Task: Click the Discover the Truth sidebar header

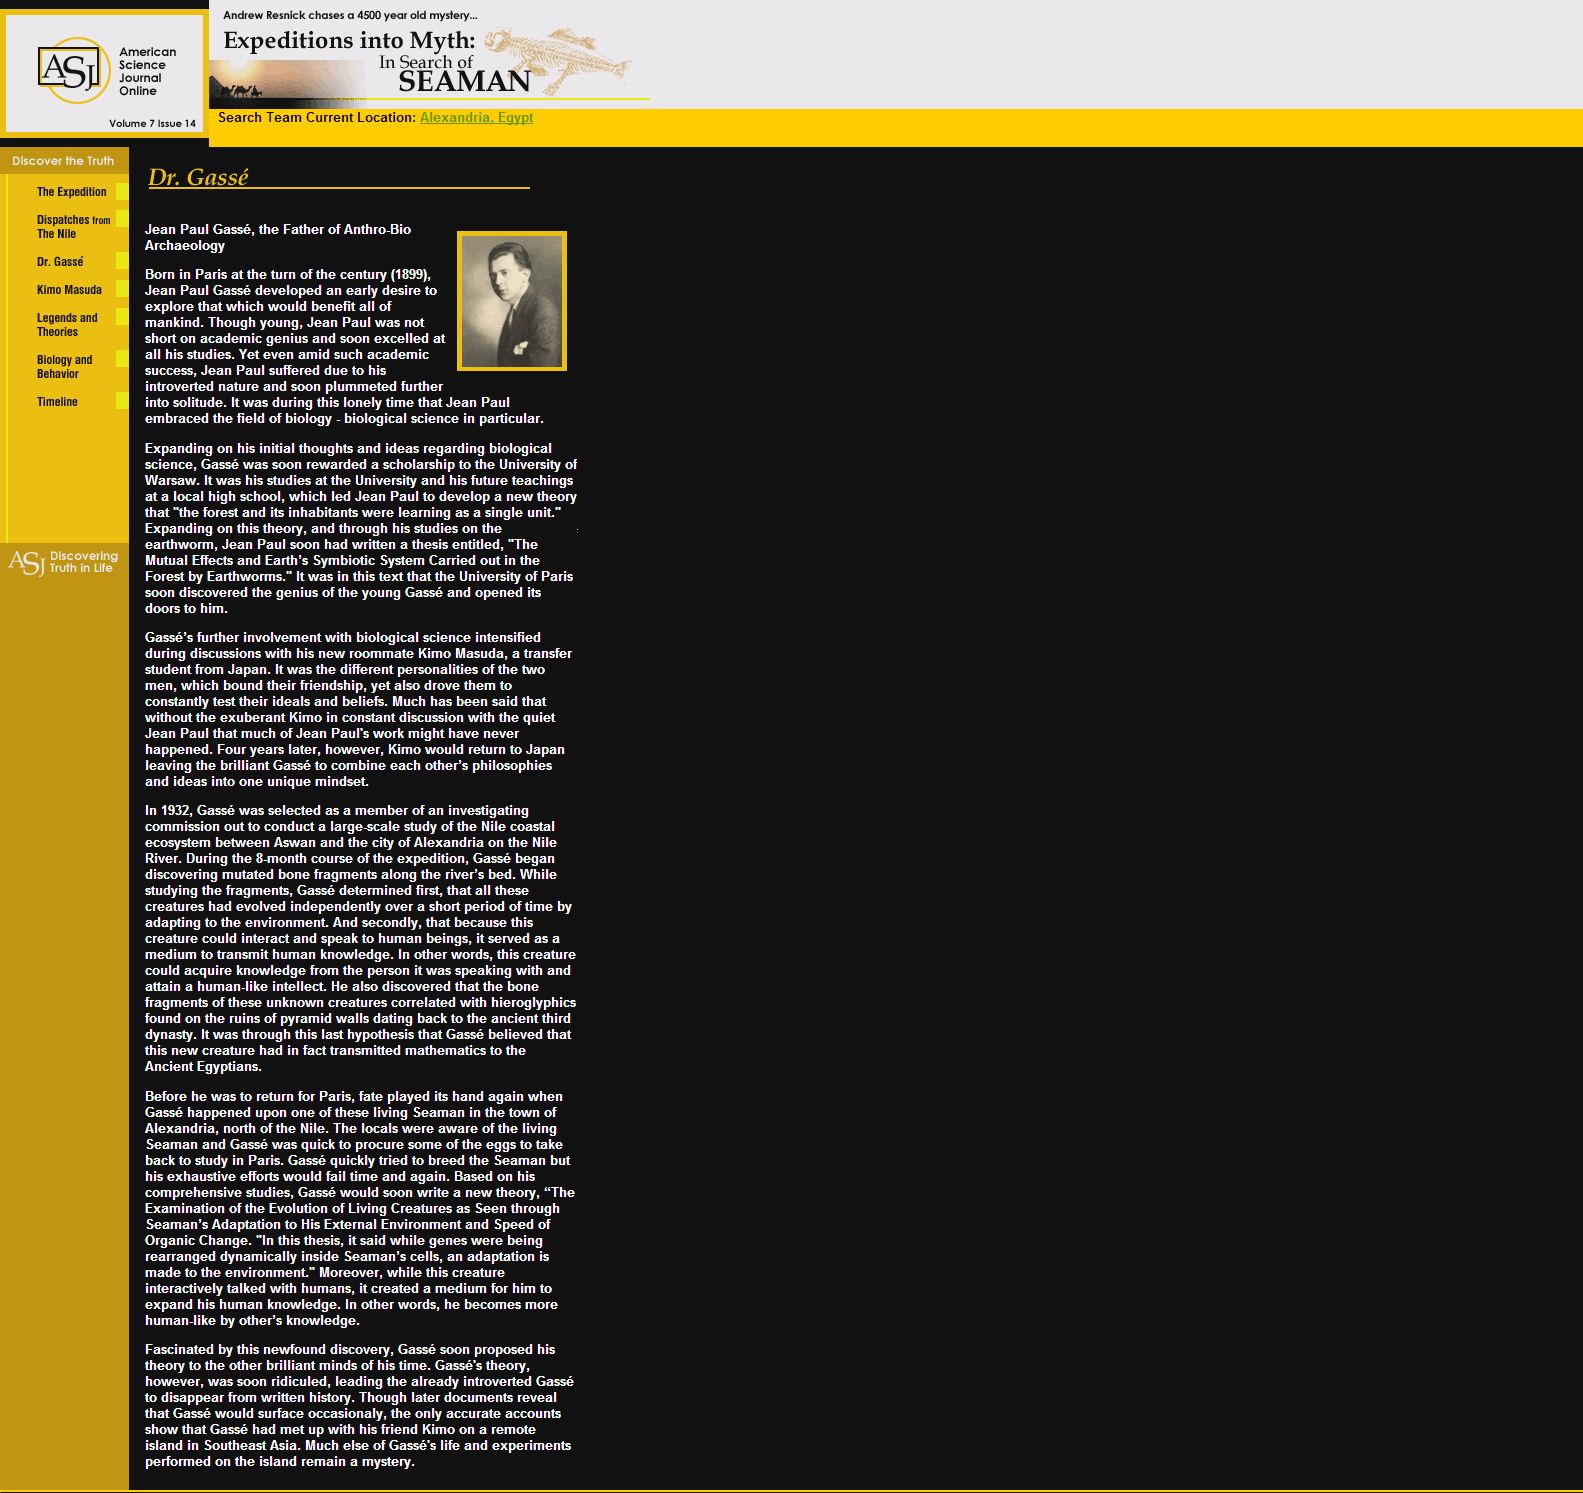Action: [63, 161]
